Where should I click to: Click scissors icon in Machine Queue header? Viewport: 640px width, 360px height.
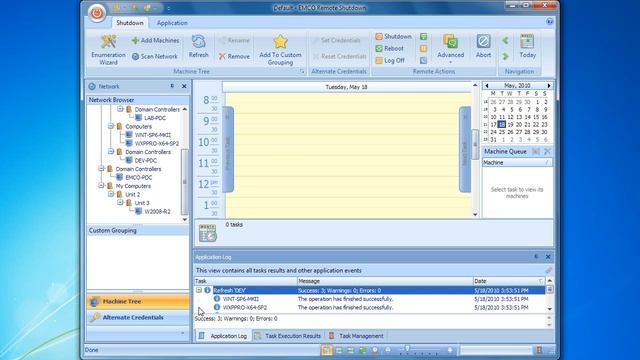(x=547, y=151)
